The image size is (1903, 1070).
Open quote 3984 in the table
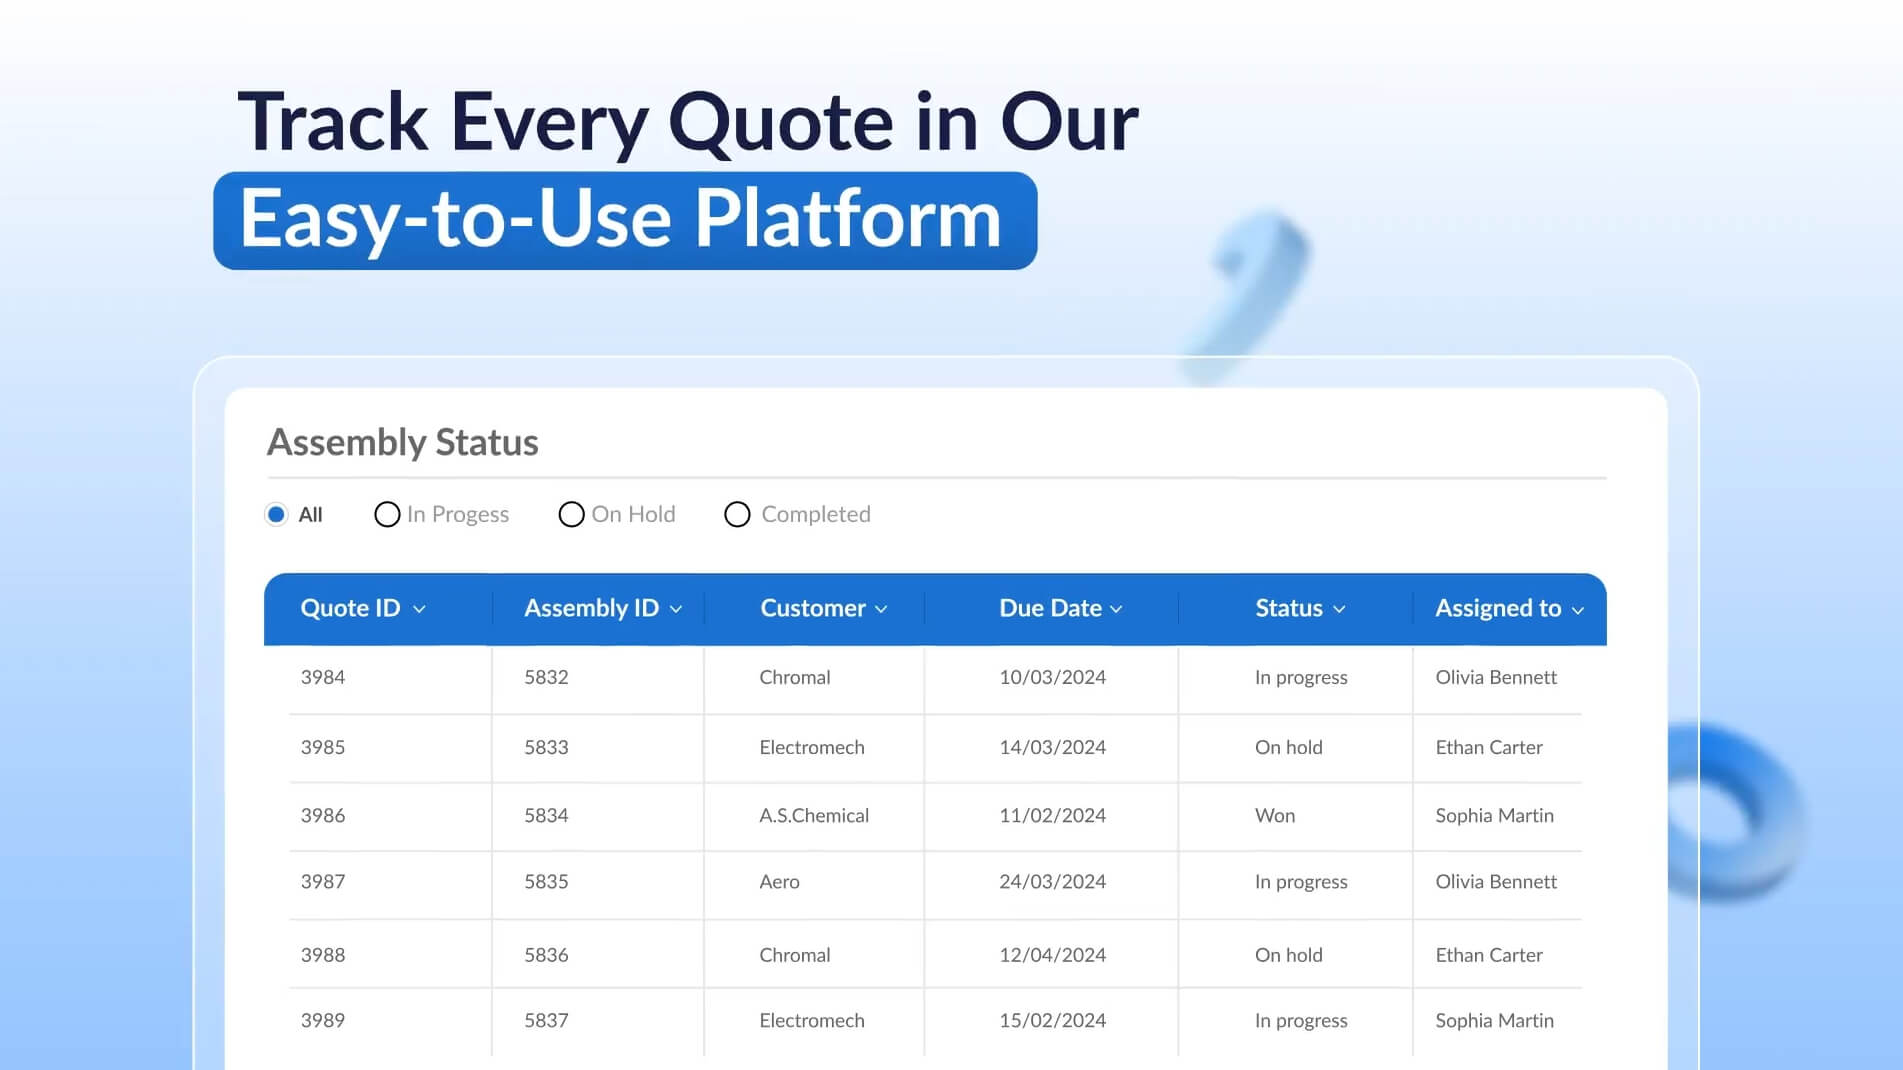point(323,677)
